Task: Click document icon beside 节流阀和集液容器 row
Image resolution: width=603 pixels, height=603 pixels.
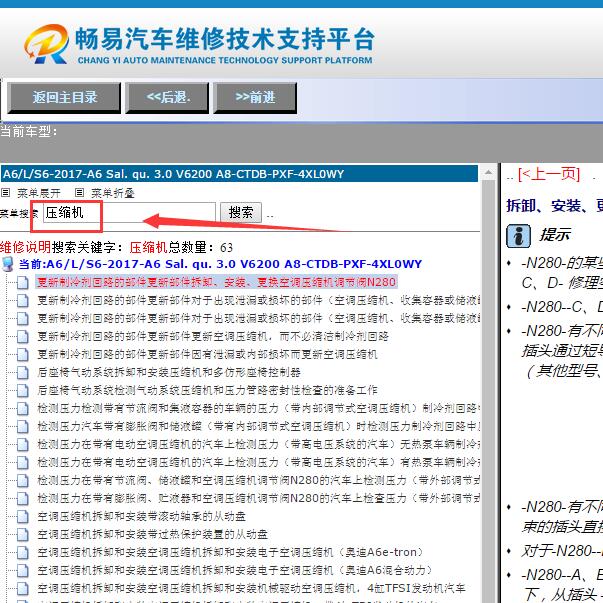Action: (23, 408)
